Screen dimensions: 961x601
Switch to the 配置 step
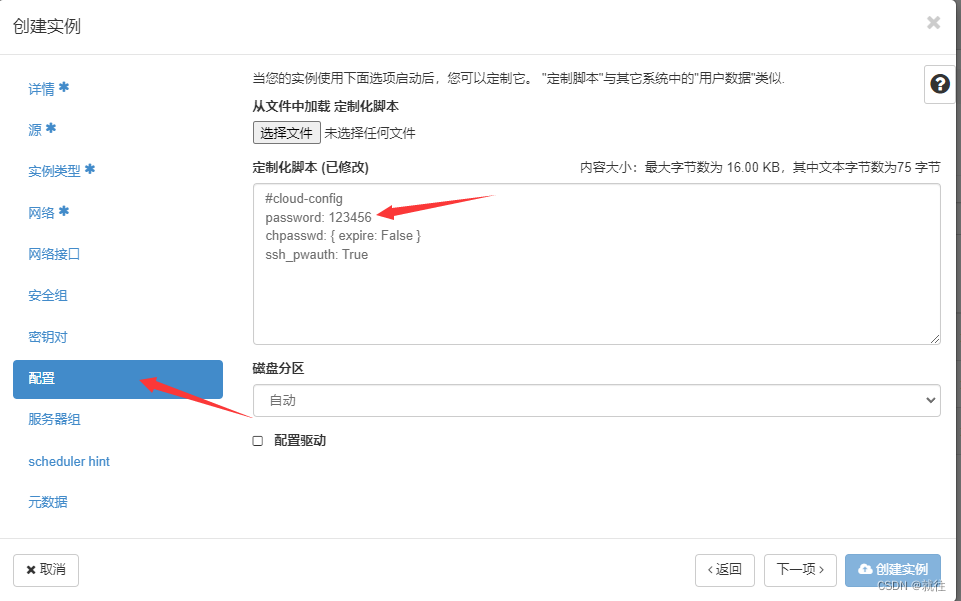[47, 379]
